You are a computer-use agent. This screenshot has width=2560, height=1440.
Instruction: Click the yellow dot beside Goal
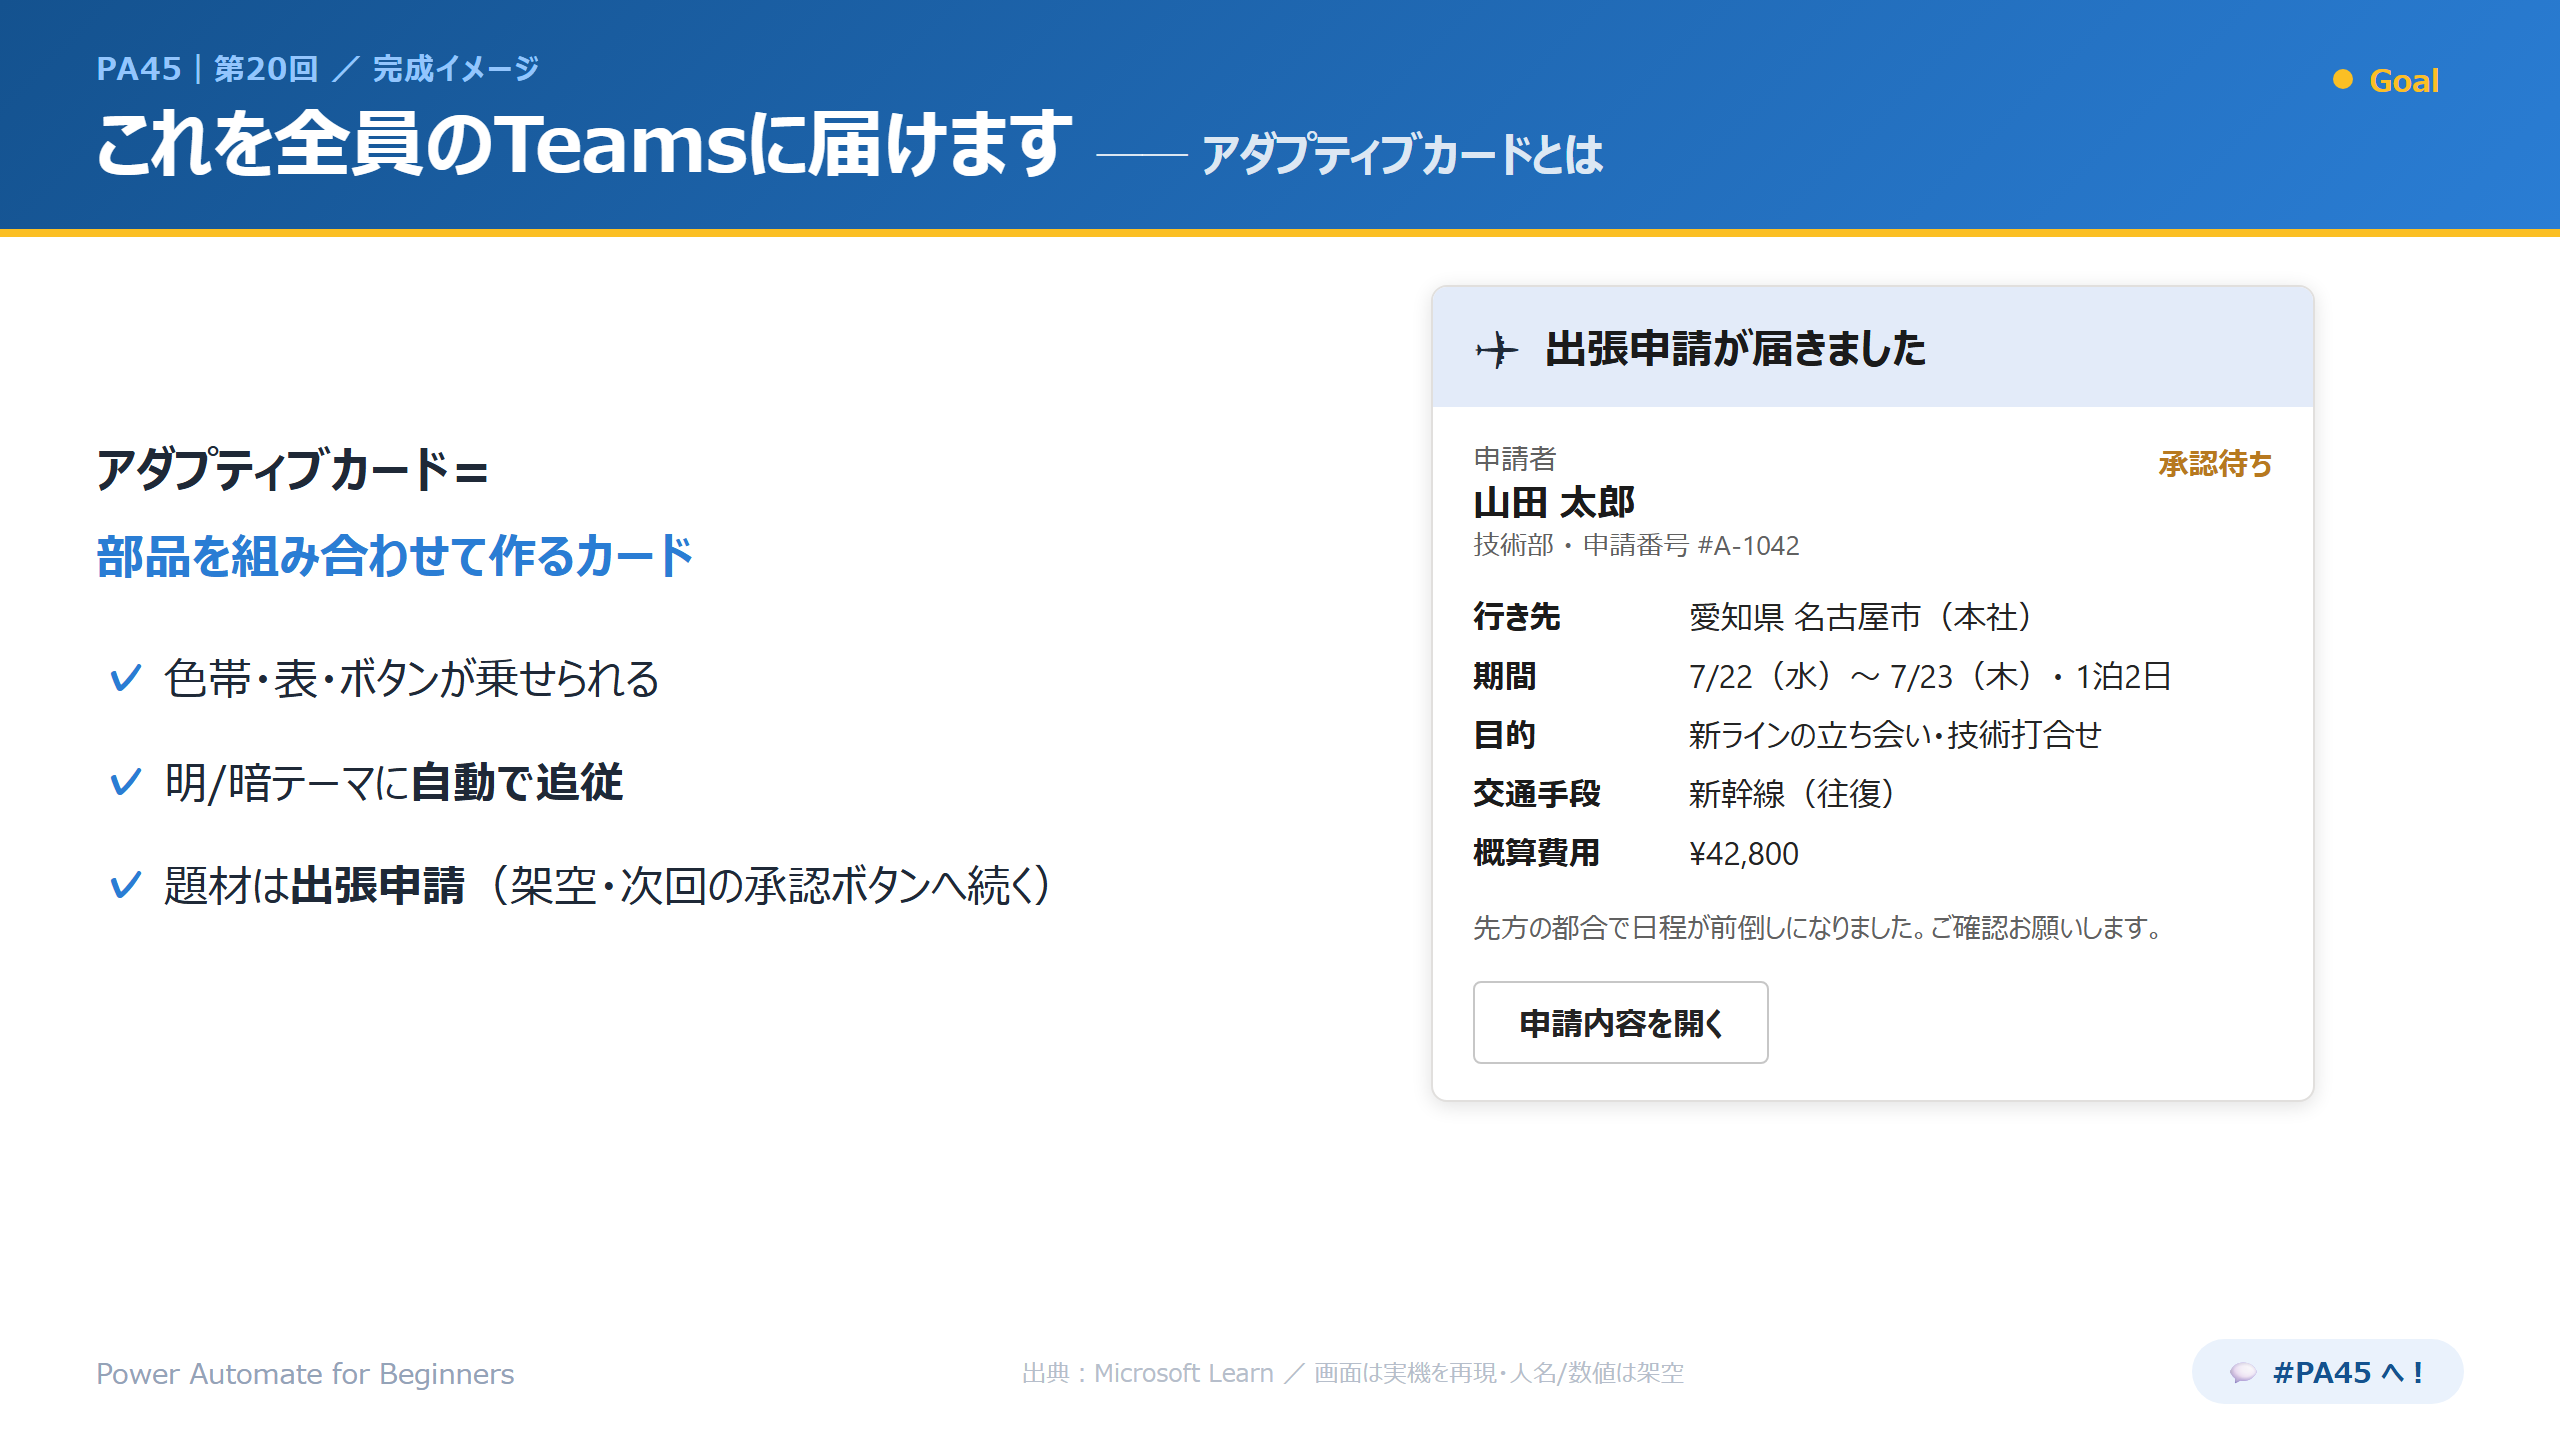(2343, 79)
